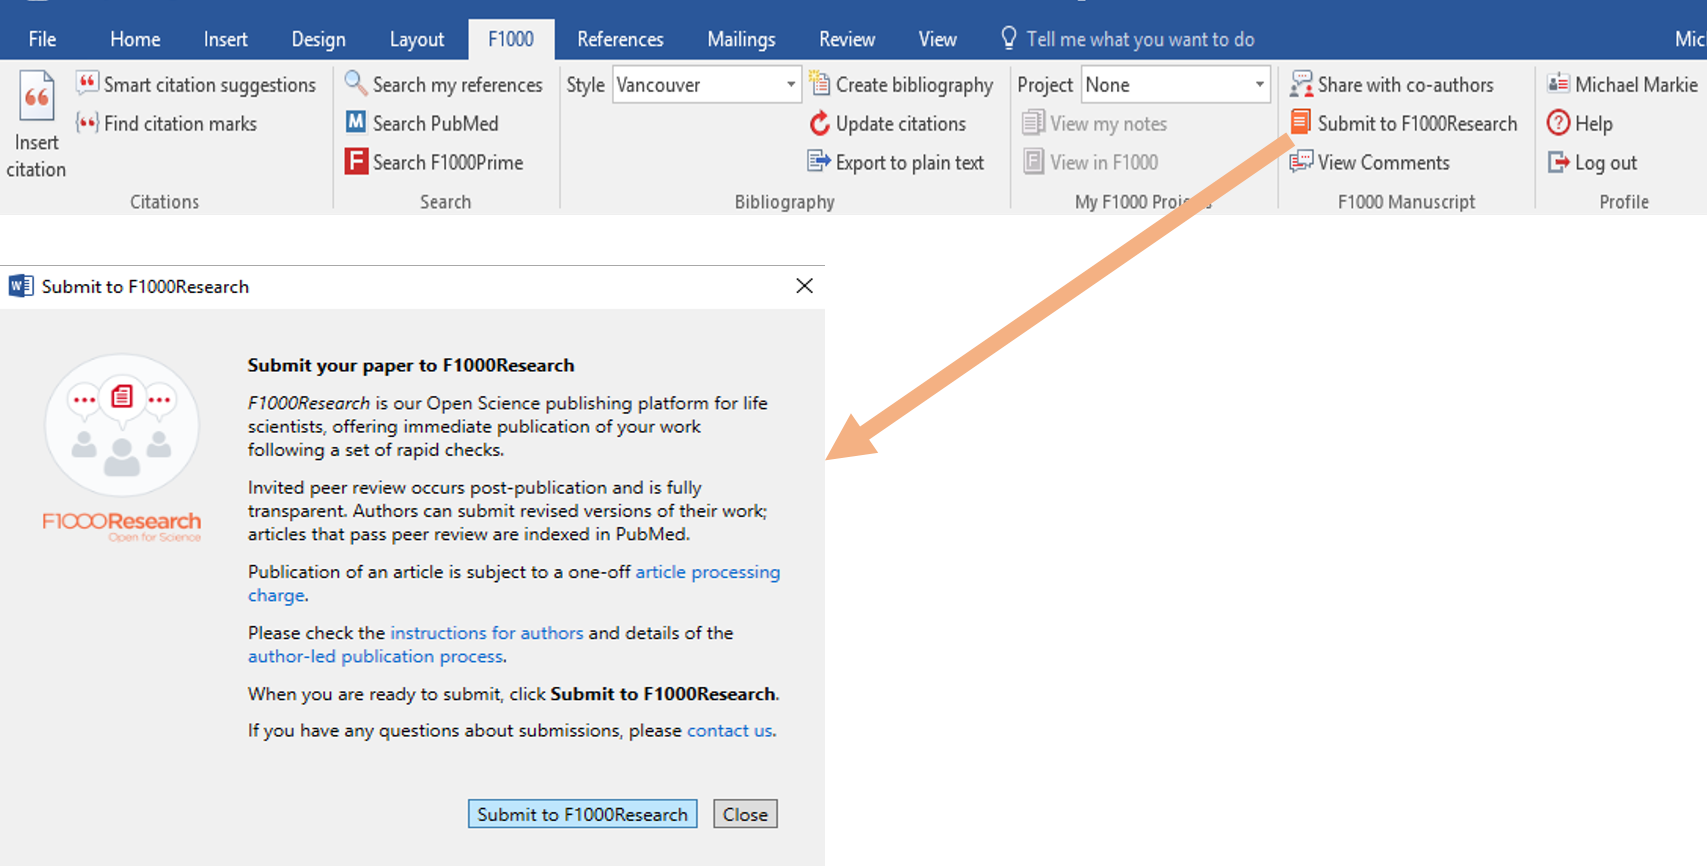Screen dimensions: 1707x866
Task: Open the View tab
Action: coord(937,39)
